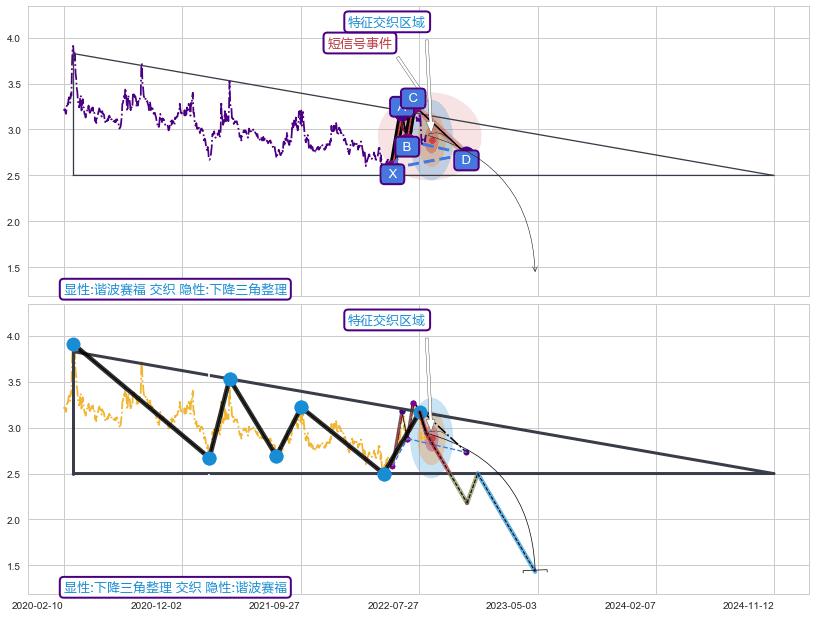Click the 2022-07-27 date axis label
This screenshot has width=816, height=617.
click(x=393, y=605)
